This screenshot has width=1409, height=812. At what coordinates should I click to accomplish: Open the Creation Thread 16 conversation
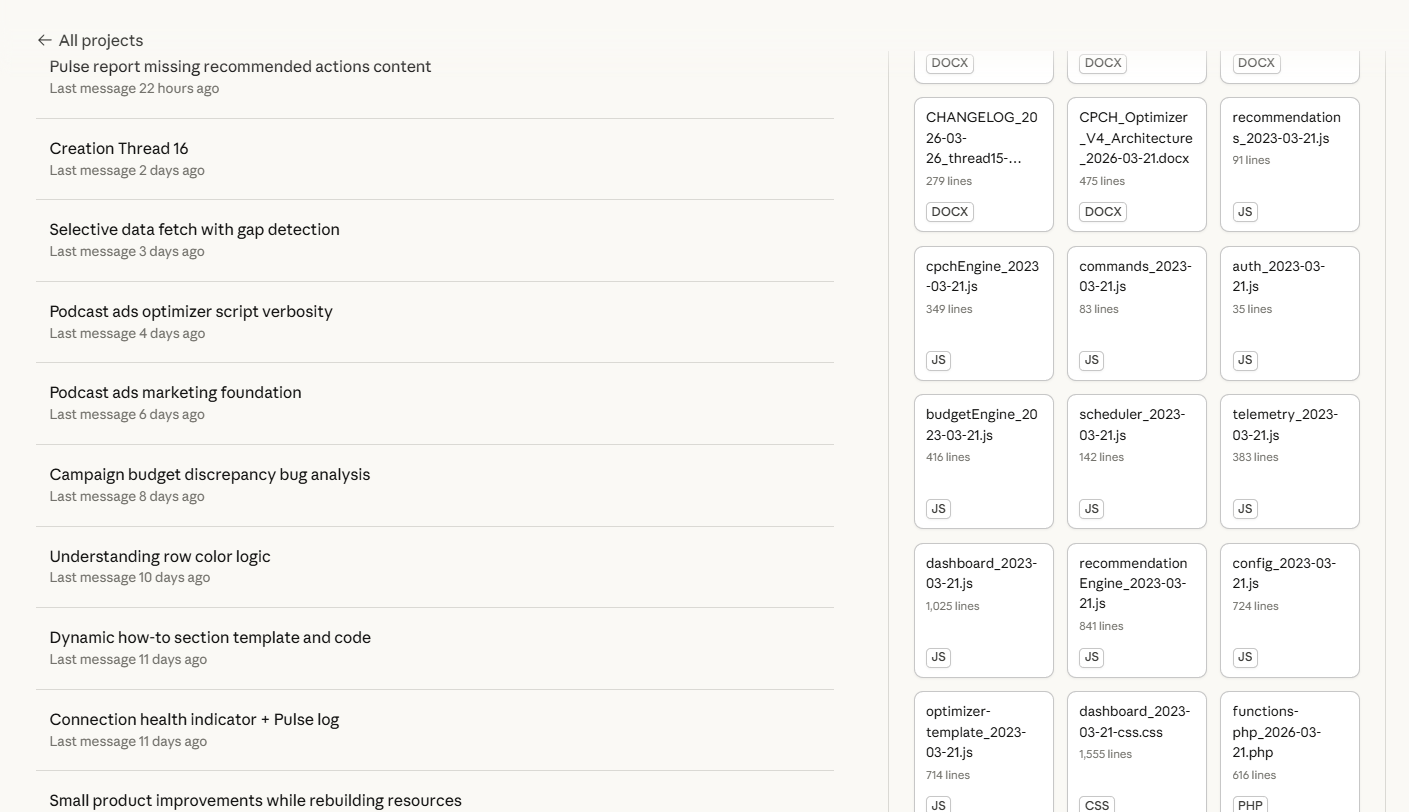coord(119,149)
